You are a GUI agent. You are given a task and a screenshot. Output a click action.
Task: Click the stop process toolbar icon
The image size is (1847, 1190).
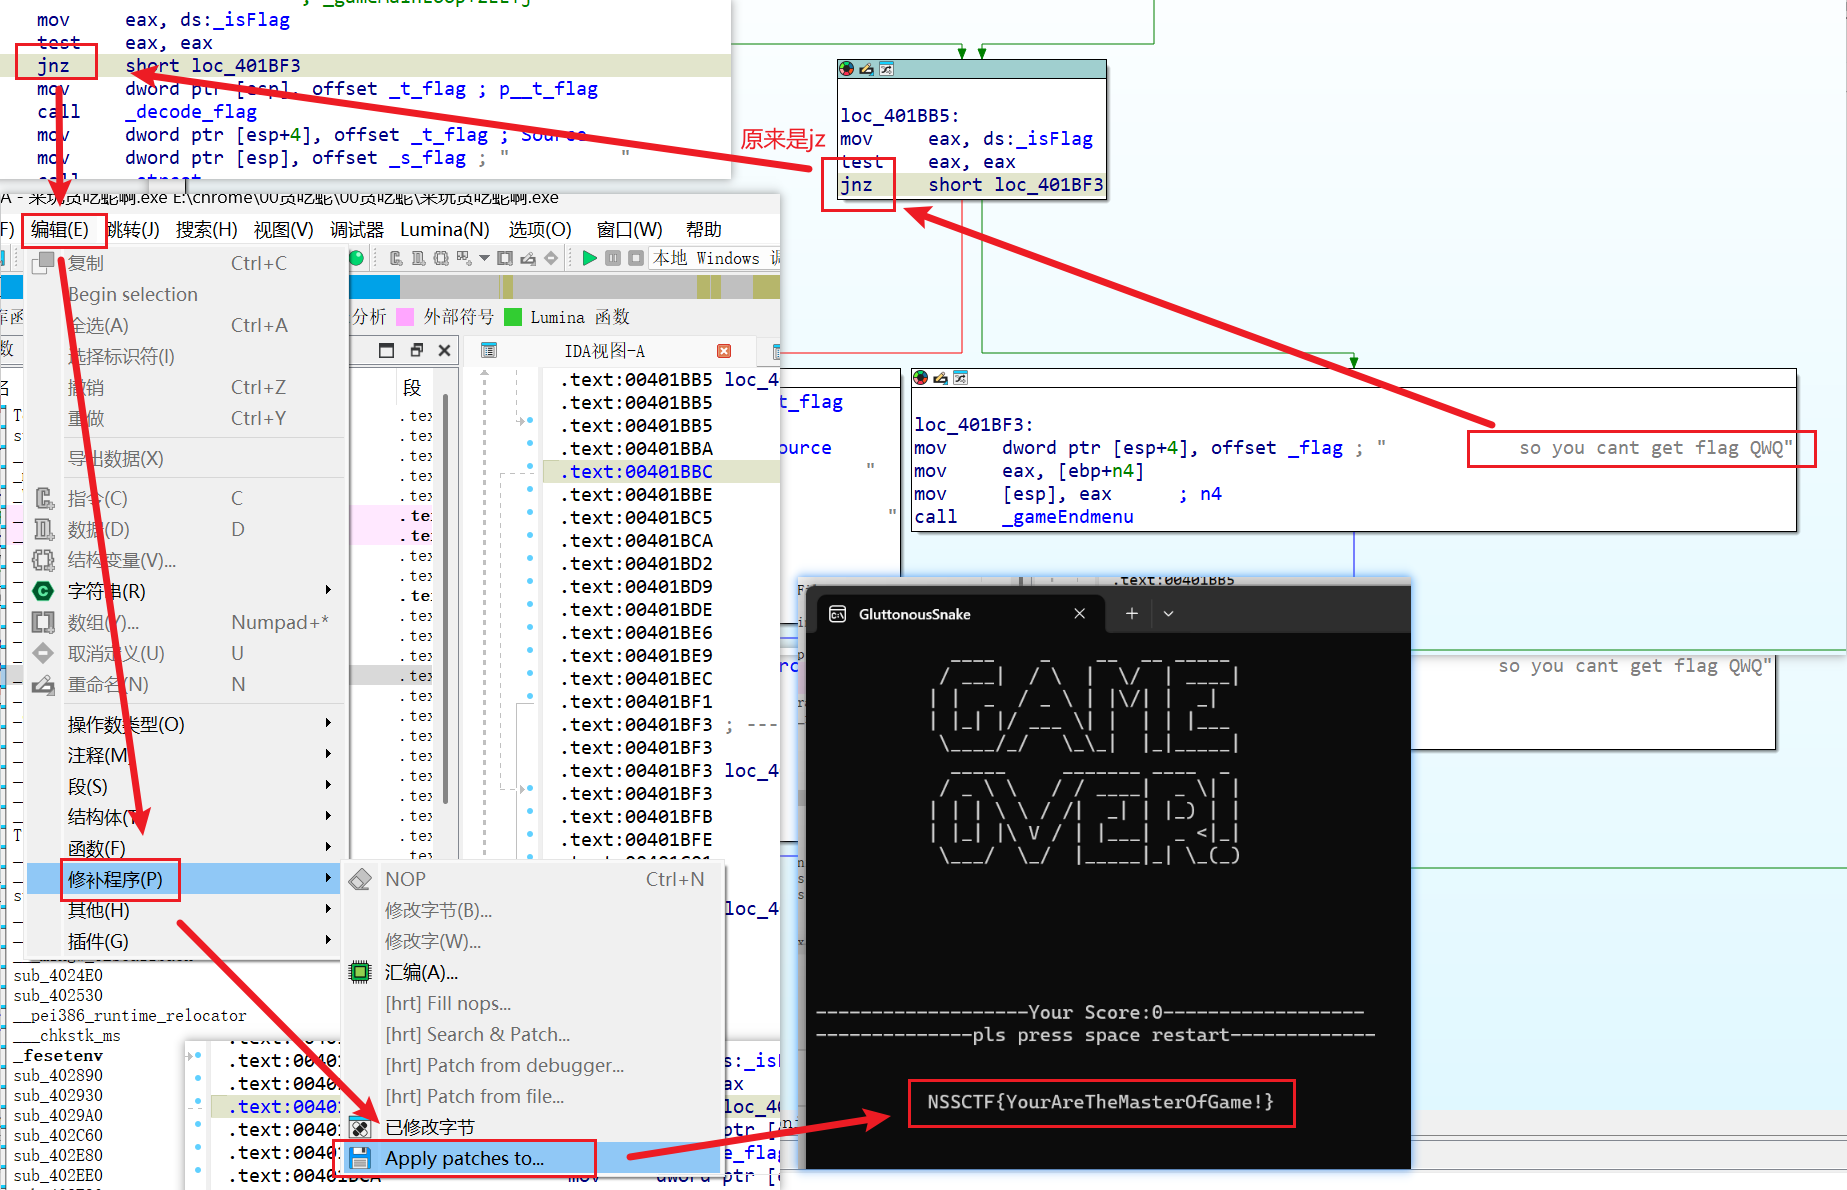[x=635, y=258]
